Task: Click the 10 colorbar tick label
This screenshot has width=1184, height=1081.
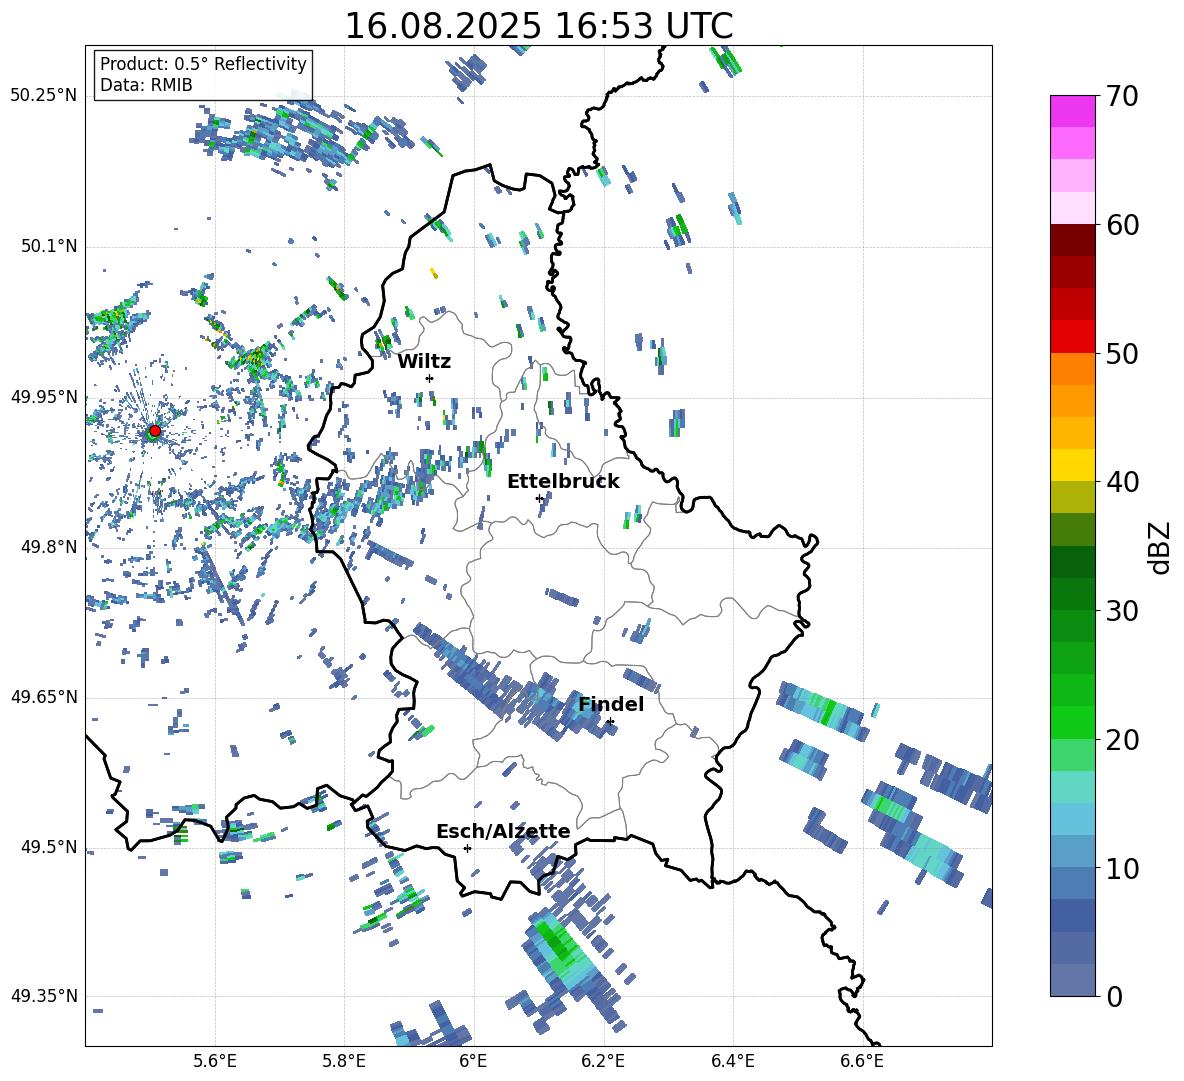Action: tap(1122, 868)
